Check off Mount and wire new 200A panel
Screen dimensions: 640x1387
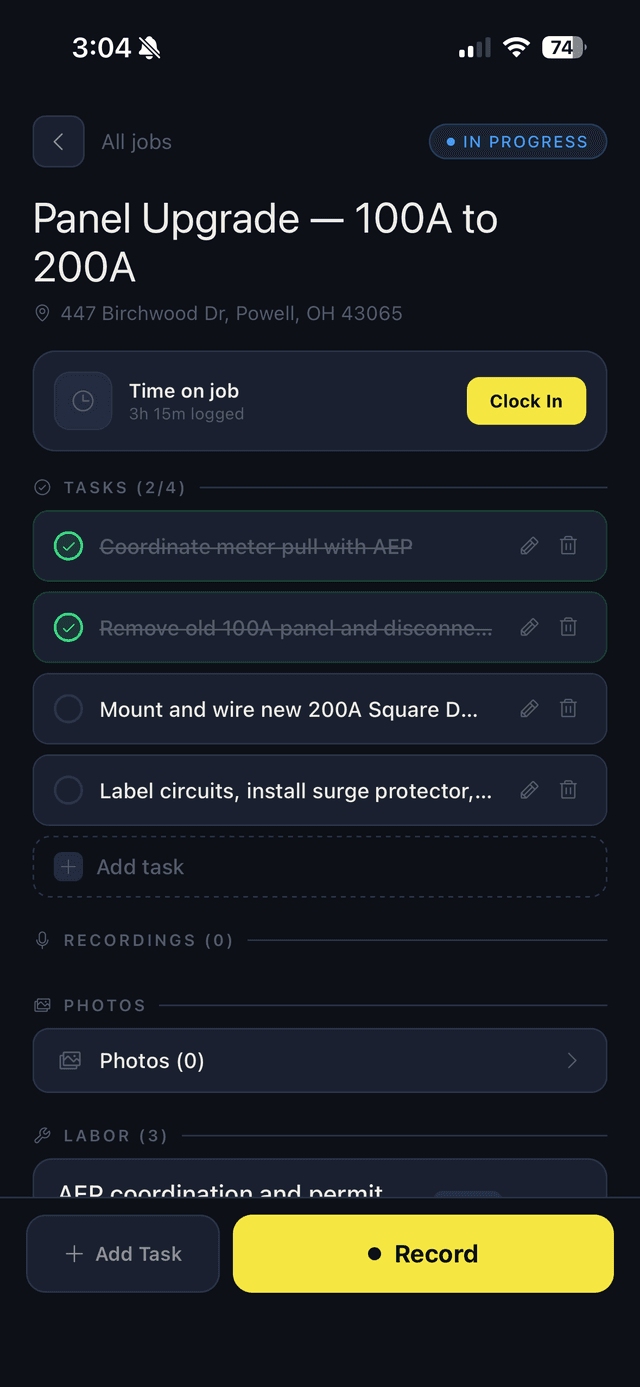point(68,708)
